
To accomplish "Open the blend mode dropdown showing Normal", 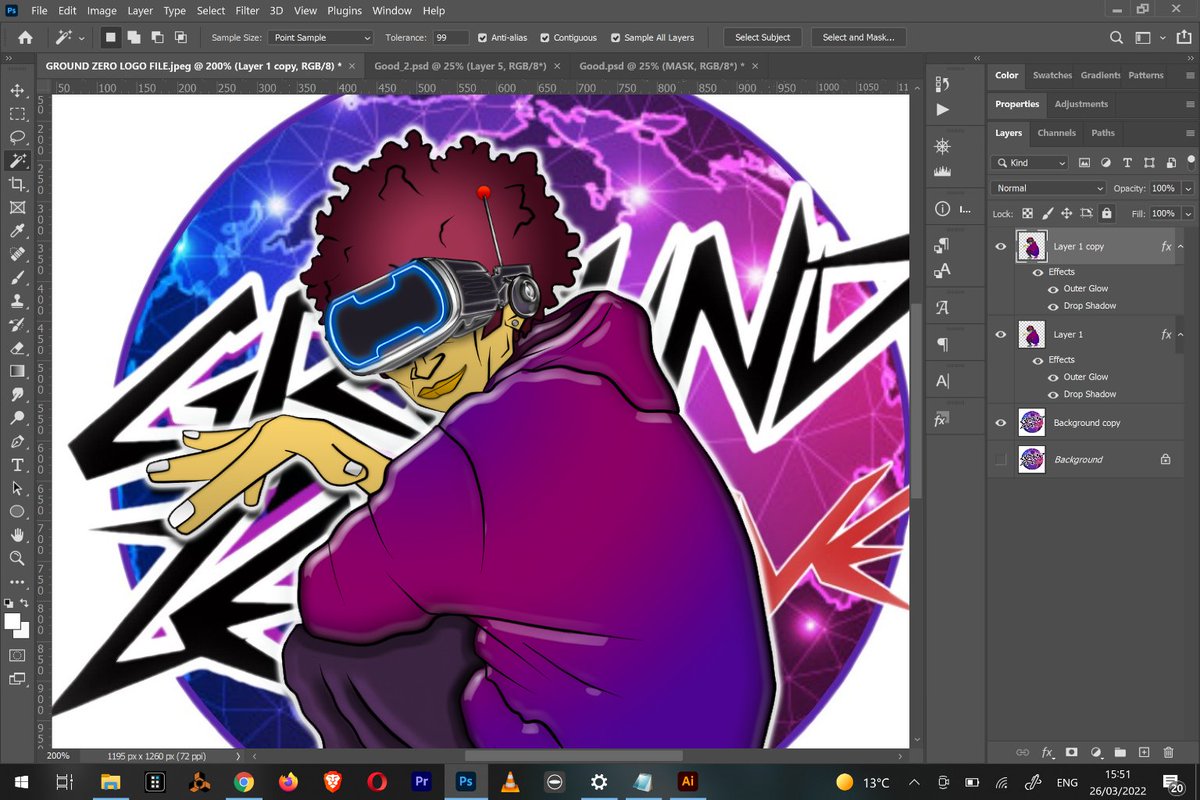I will (x=1049, y=188).
